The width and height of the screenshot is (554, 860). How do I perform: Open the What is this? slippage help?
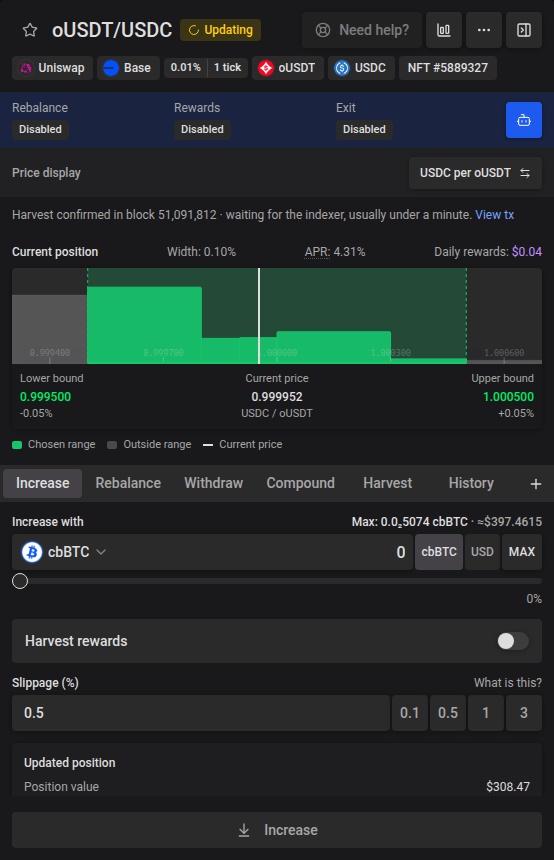[x=508, y=683]
